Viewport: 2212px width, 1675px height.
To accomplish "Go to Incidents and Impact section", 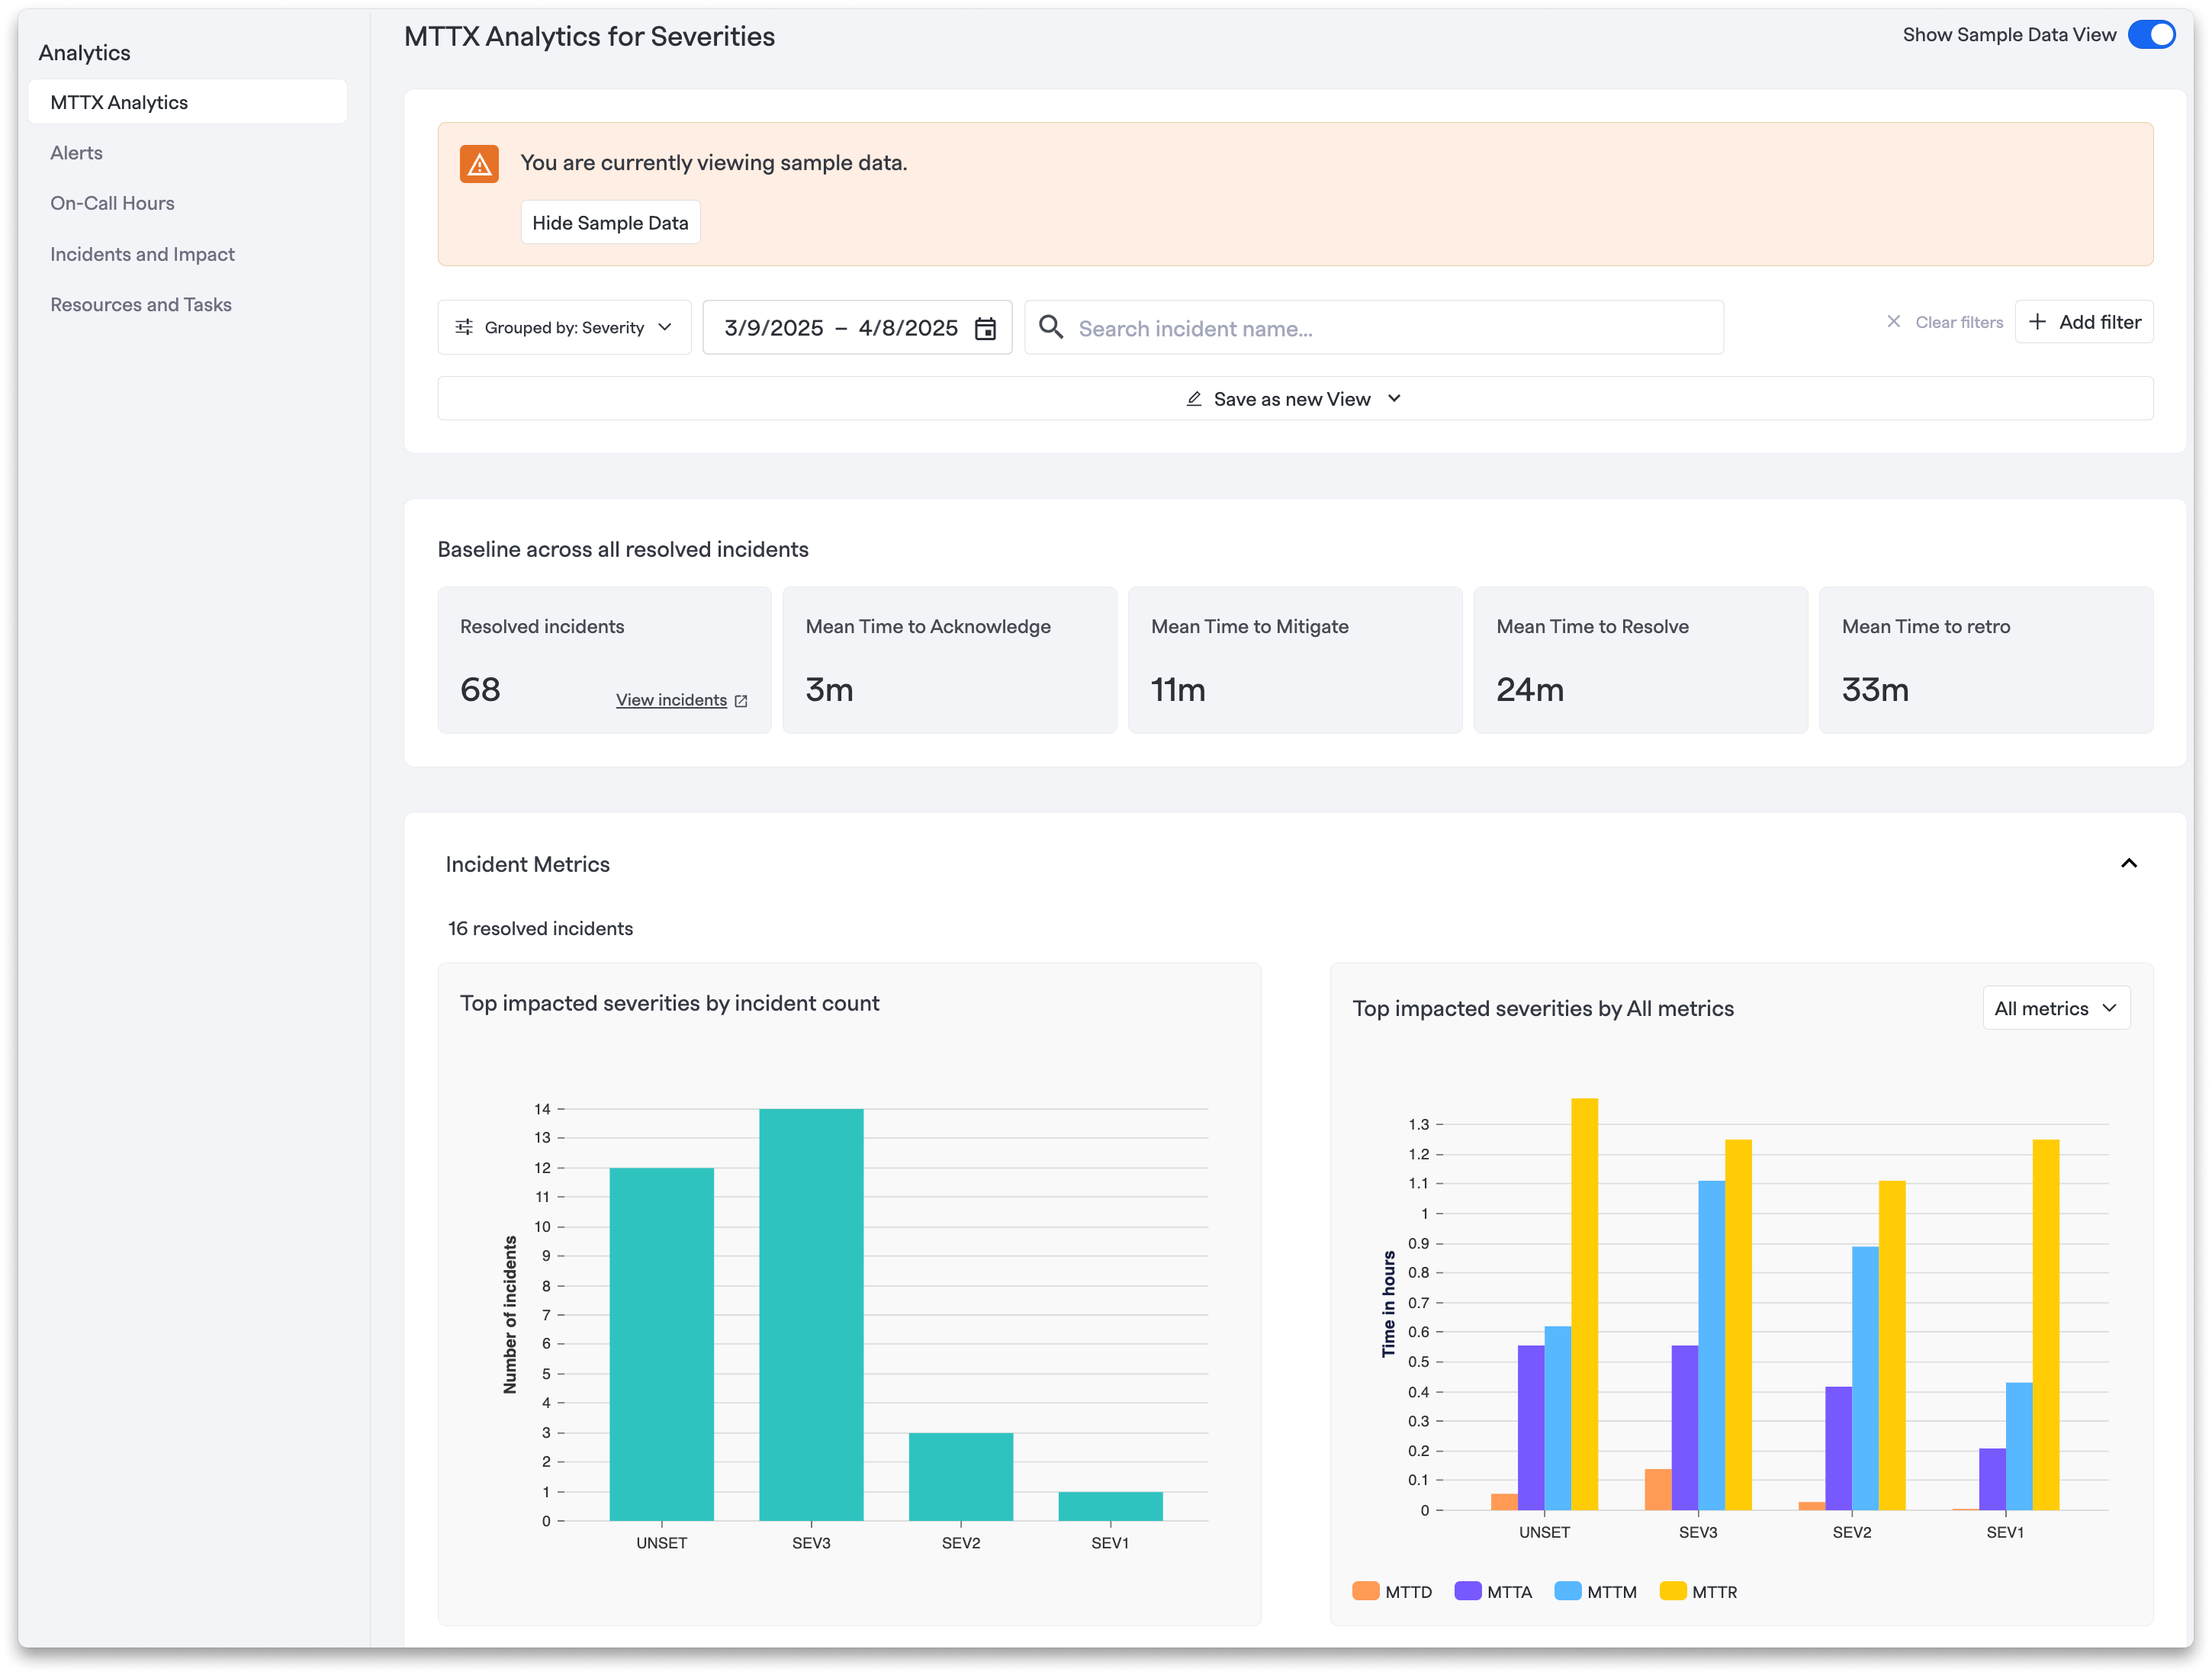I will pyautogui.click(x=143, y=254).
